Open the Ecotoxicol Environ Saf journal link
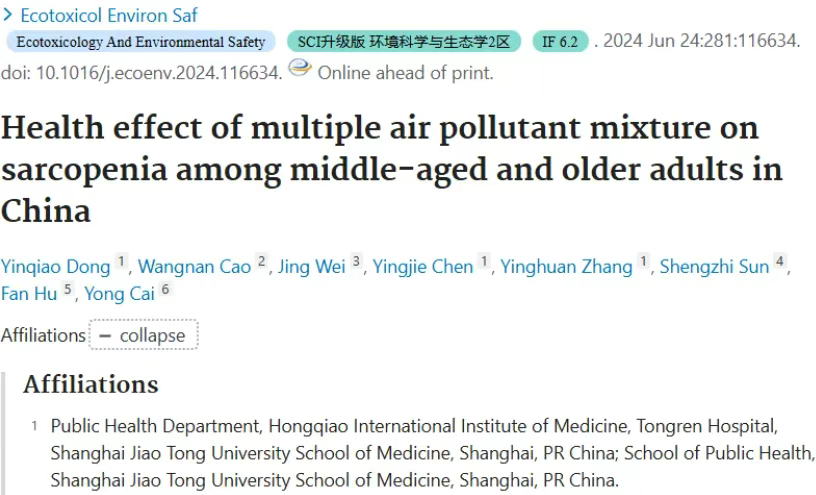816x495 pixels. (109, 15)
